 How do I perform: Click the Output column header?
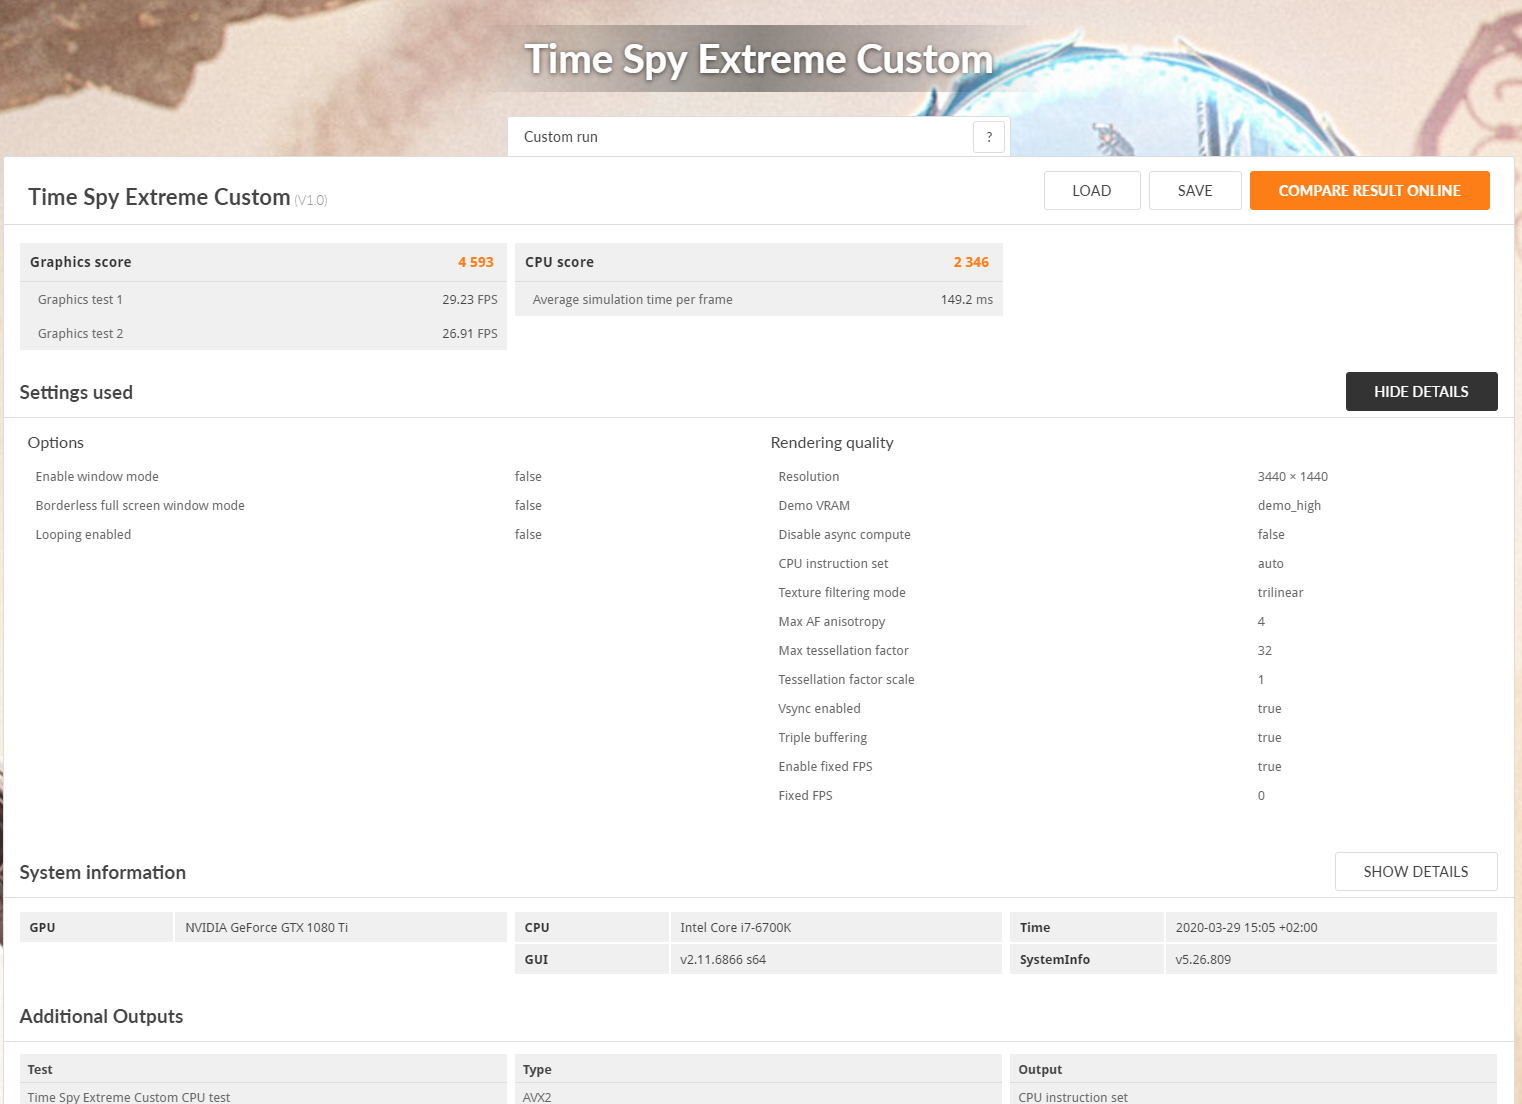pyautogui.click(x=1040, y=1070)
